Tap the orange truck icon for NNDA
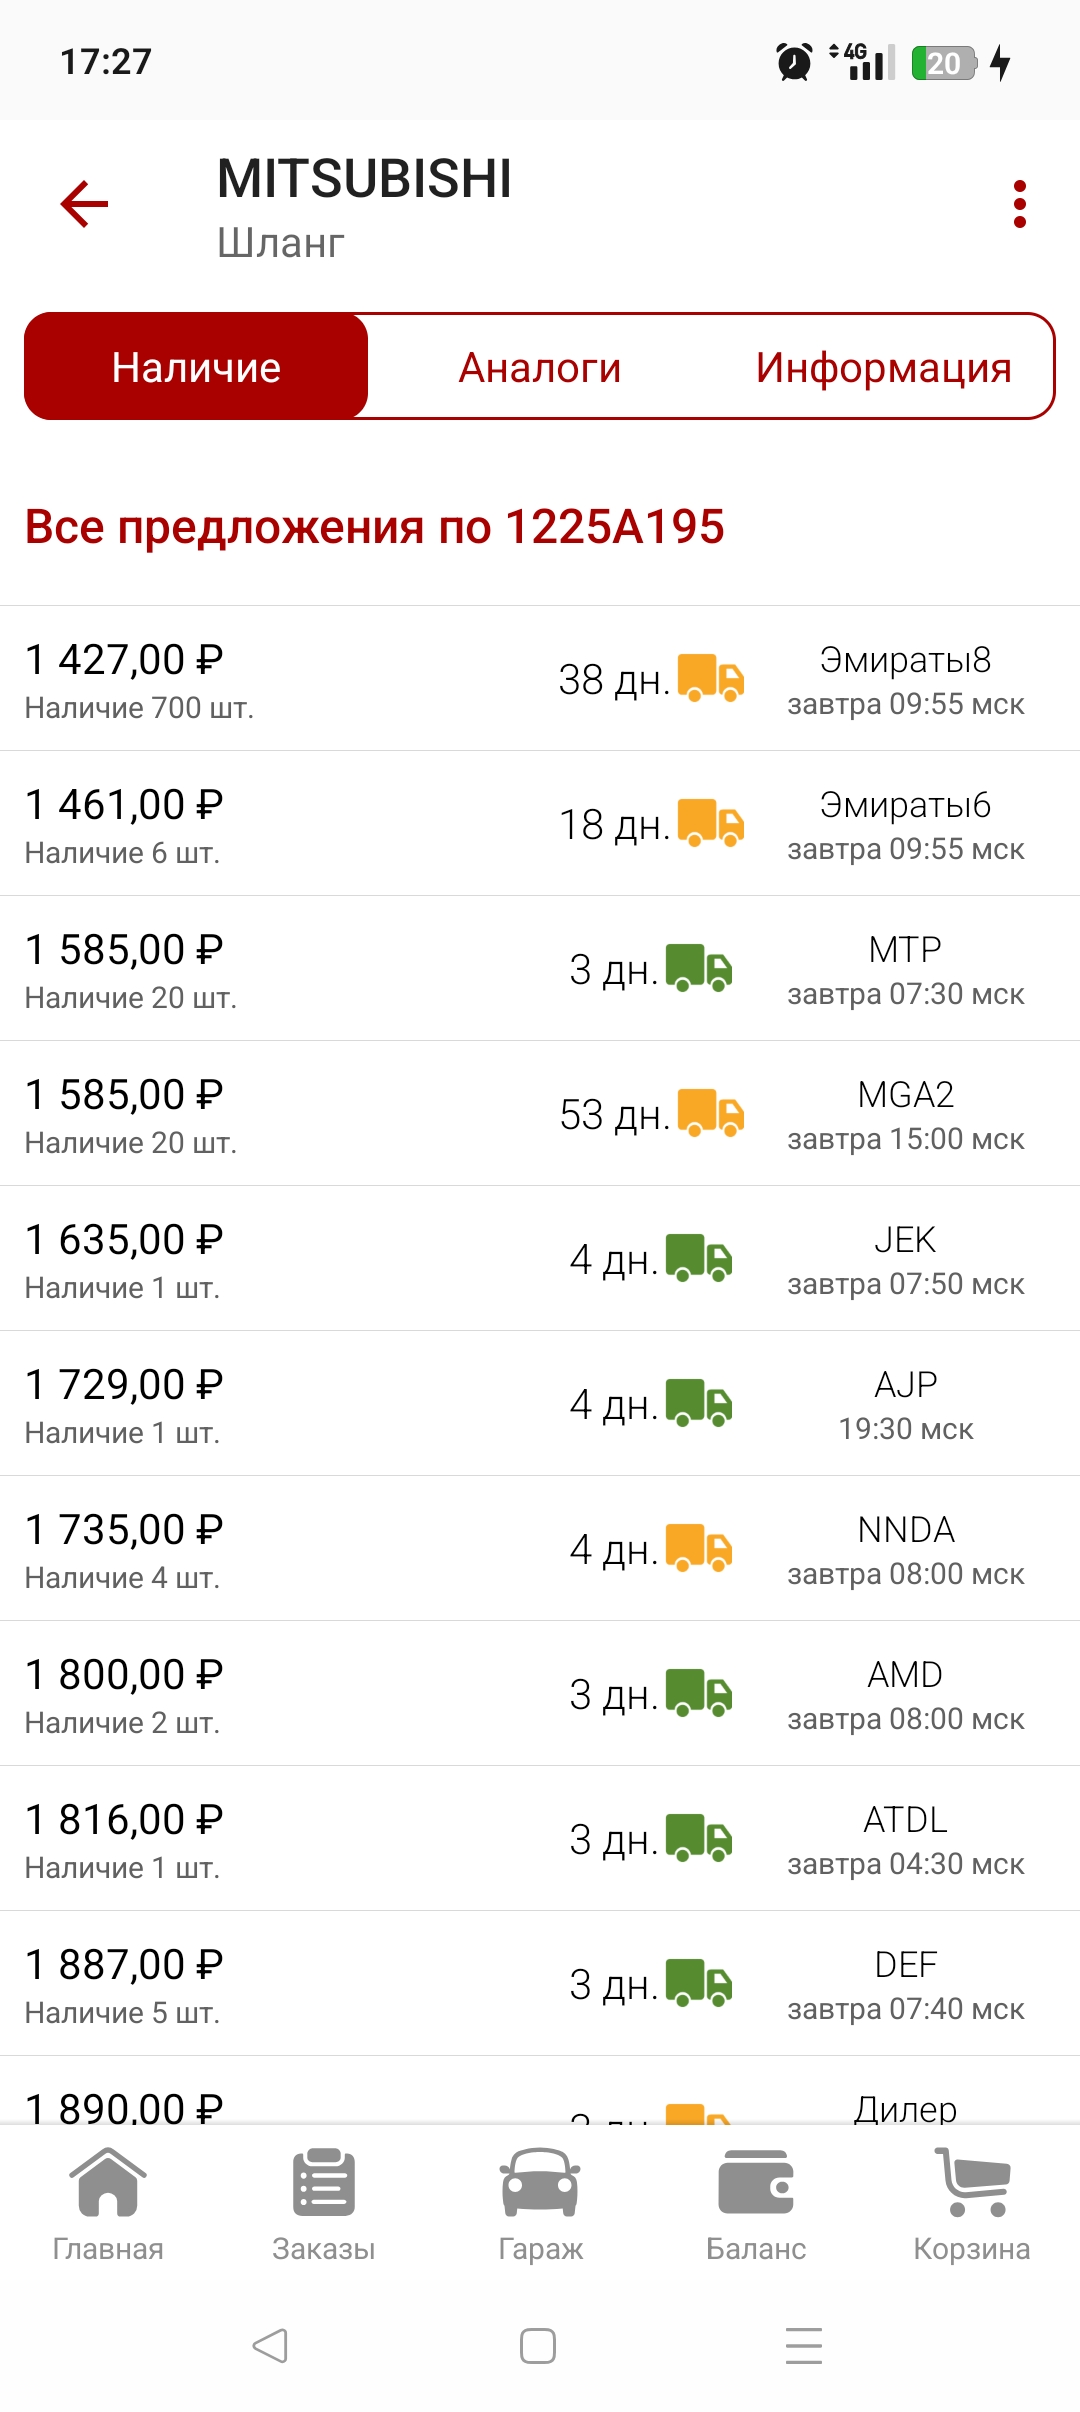 pyautogui.click(x=699, y=1548)
